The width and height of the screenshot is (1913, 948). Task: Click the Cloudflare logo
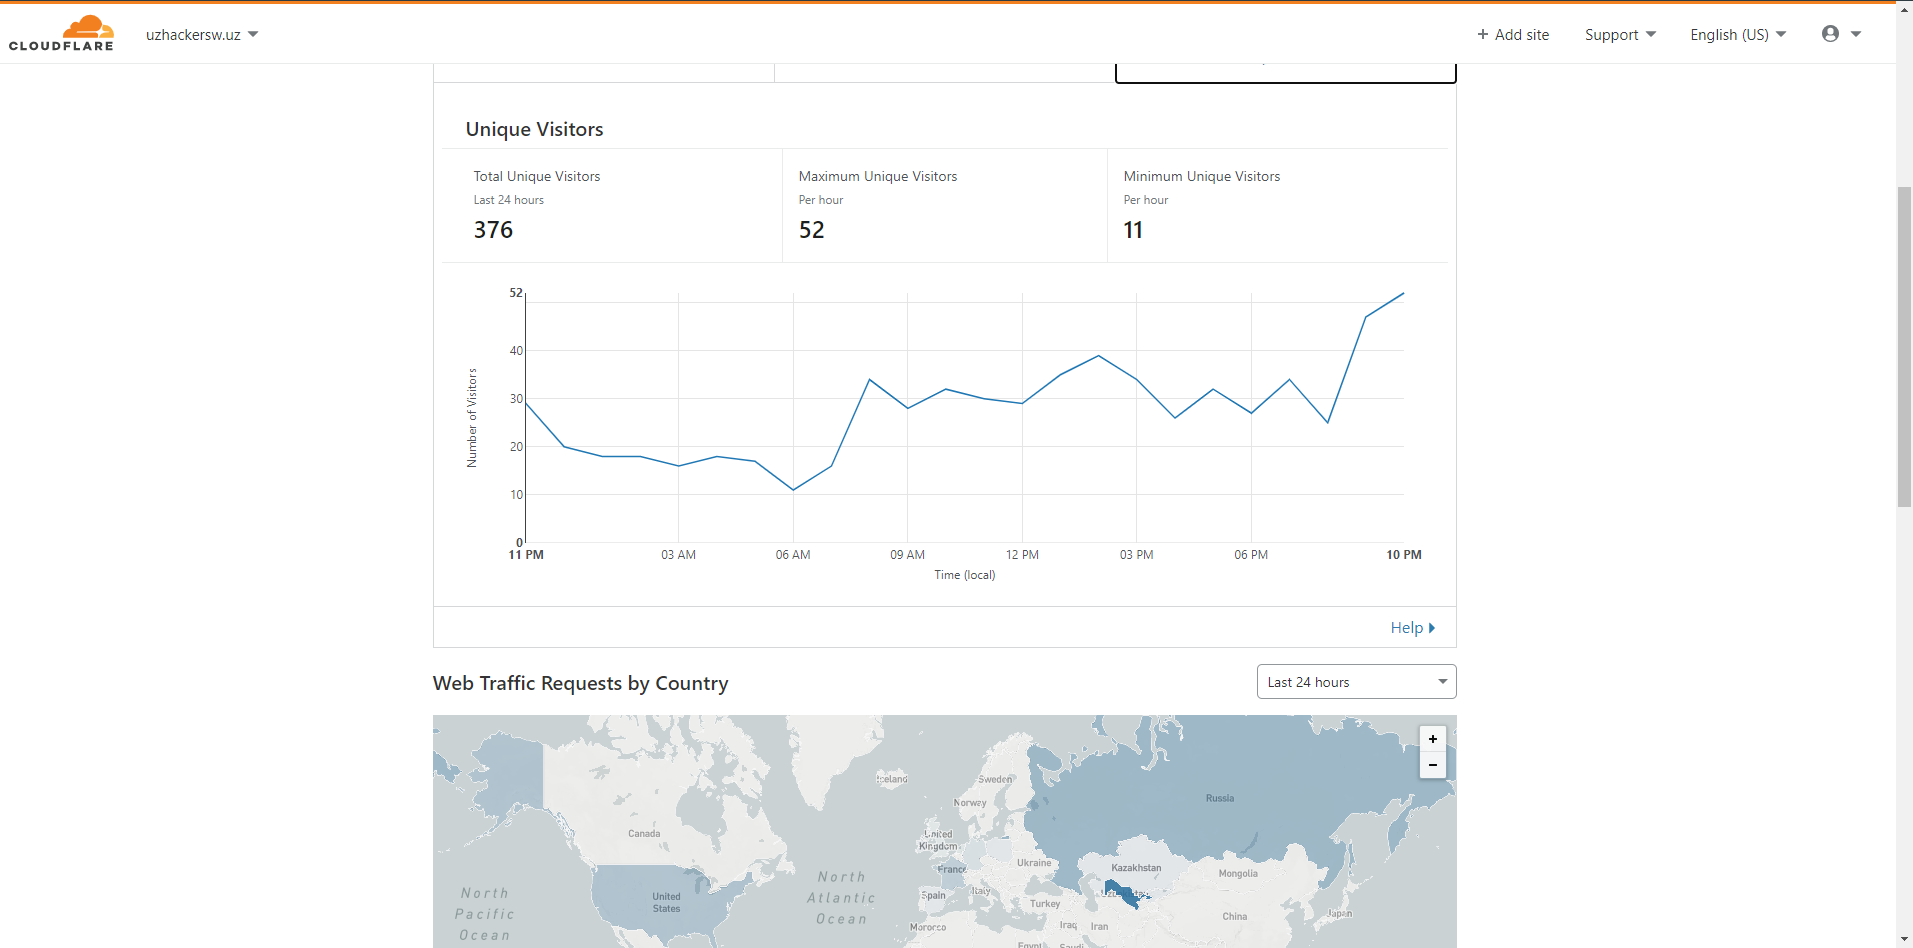[61, 33]
